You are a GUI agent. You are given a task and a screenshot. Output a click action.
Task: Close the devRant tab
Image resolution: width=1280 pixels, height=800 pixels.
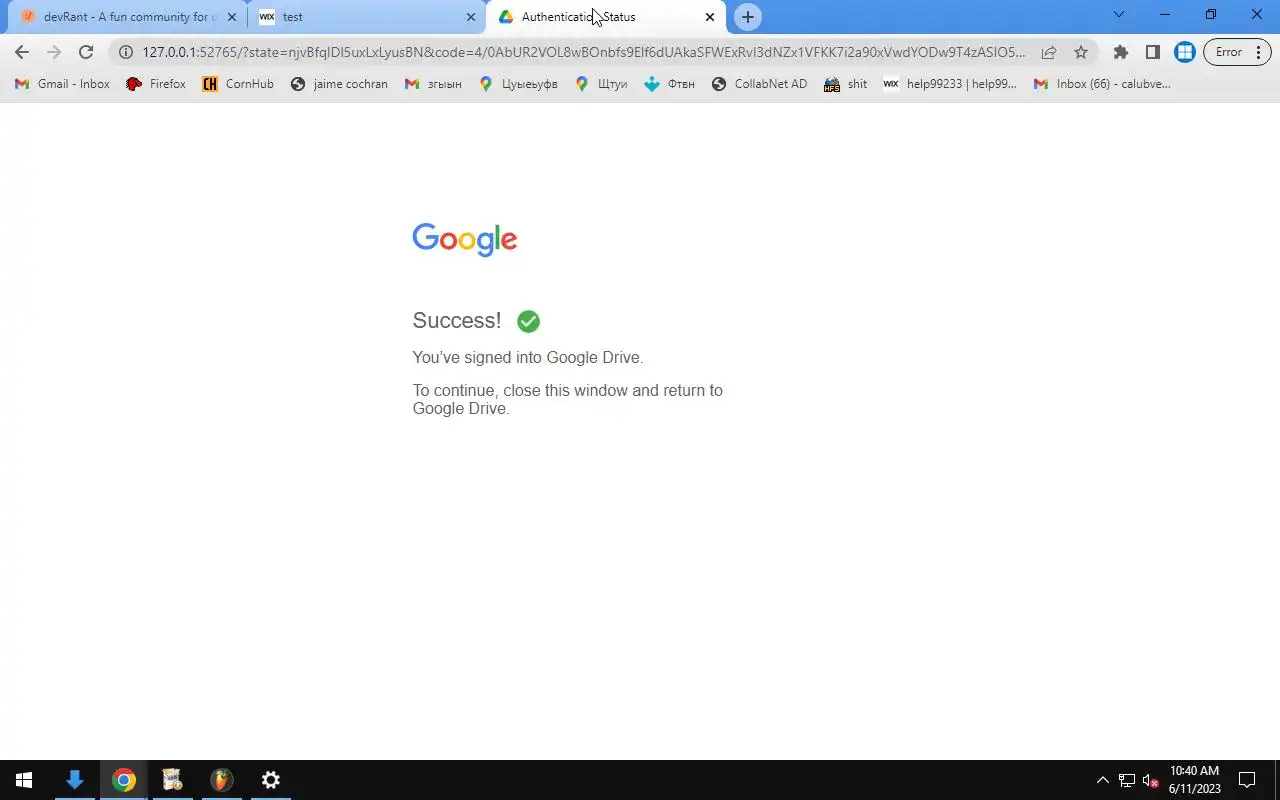pyautogui.click(x=232, y=17)
